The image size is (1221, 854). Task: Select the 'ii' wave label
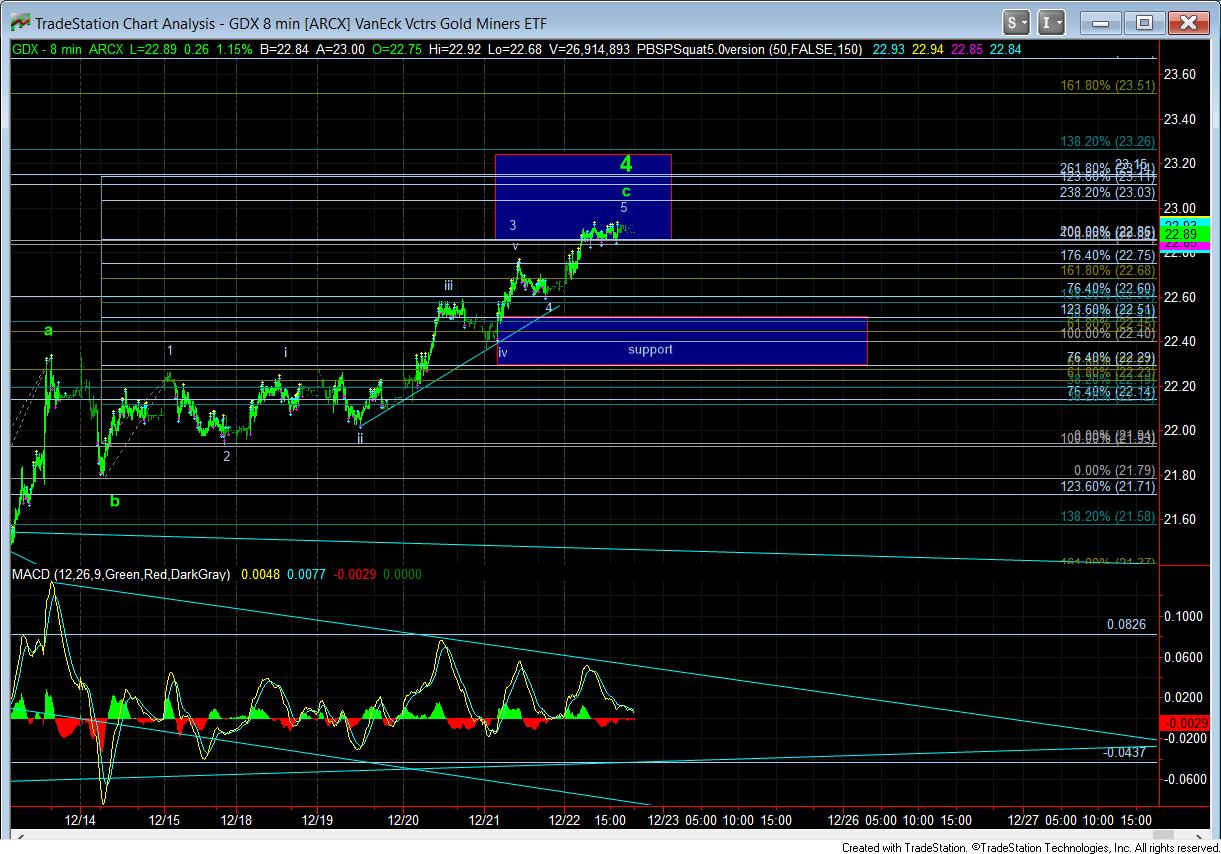[x=360, y=438]
